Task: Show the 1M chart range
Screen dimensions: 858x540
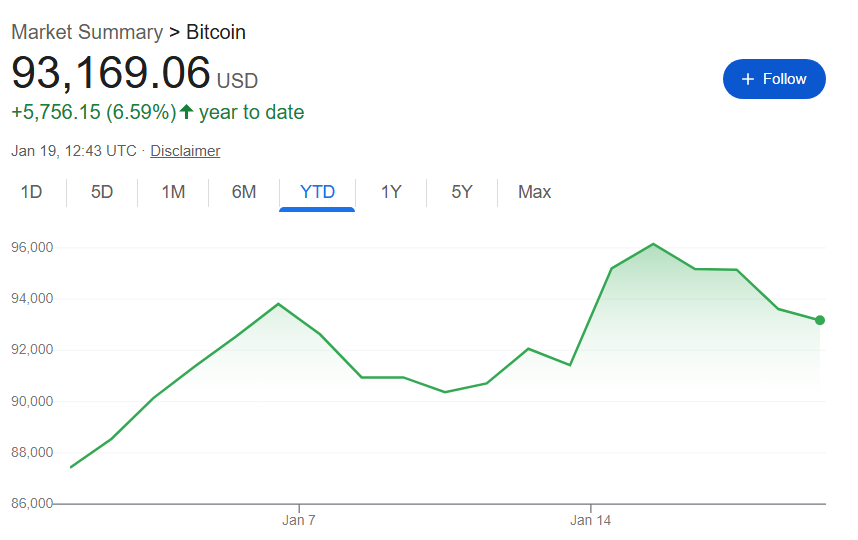Action: [x=173, y=192]
